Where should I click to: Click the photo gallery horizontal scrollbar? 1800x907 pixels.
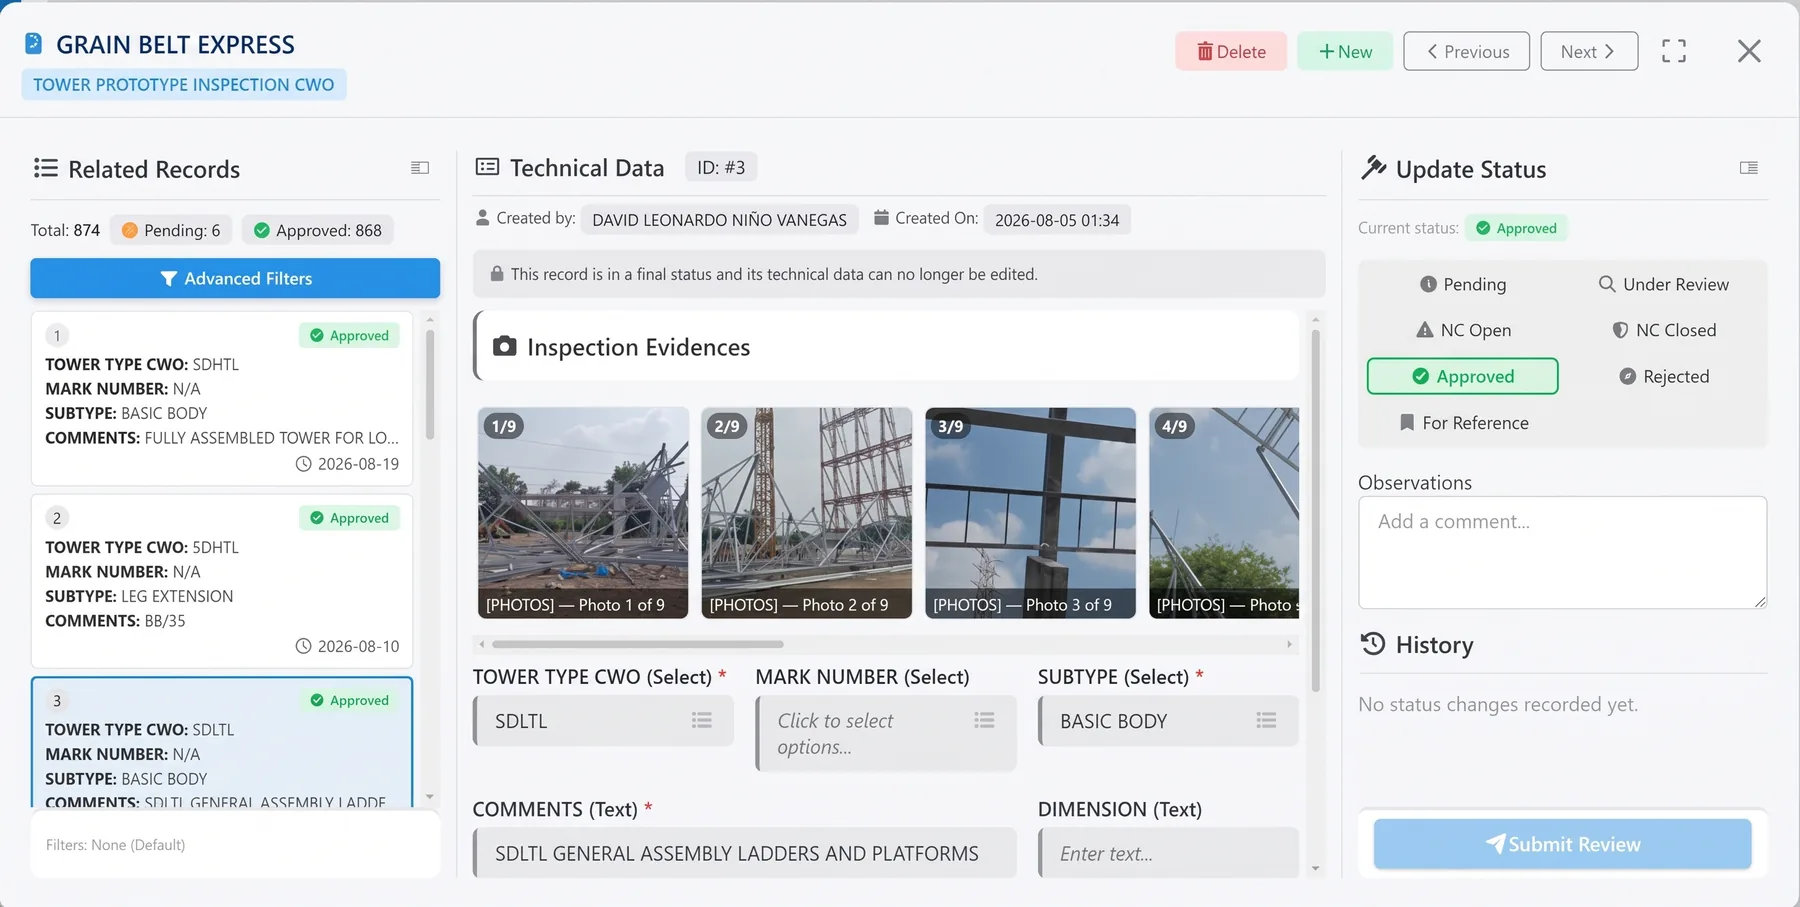(x=638, y=644)
